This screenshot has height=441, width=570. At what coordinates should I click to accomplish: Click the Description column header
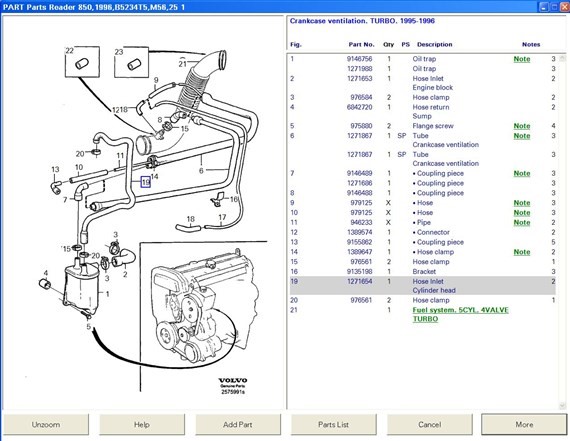[x=434, y=44]
